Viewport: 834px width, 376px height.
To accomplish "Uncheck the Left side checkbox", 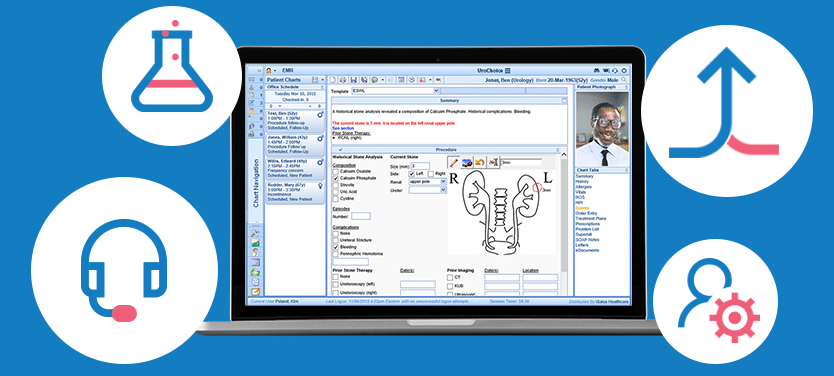I will coord(411,173).
